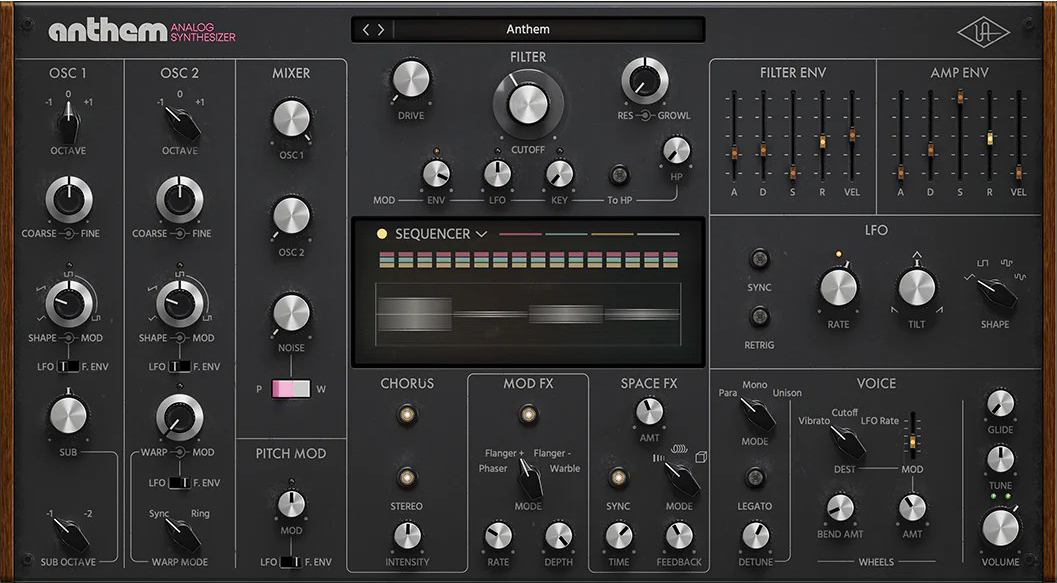Click the sequencer waveform display area
The image size is (1057, 583).
click(528, 314)
